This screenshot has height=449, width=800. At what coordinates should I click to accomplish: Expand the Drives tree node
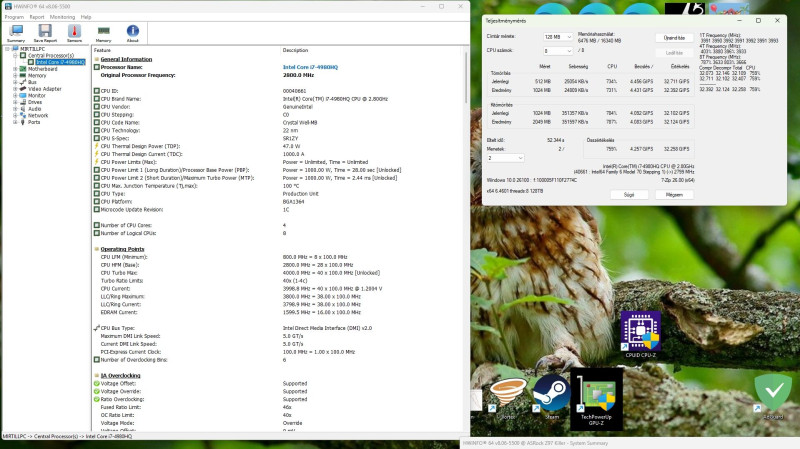[x=15, y=102]
